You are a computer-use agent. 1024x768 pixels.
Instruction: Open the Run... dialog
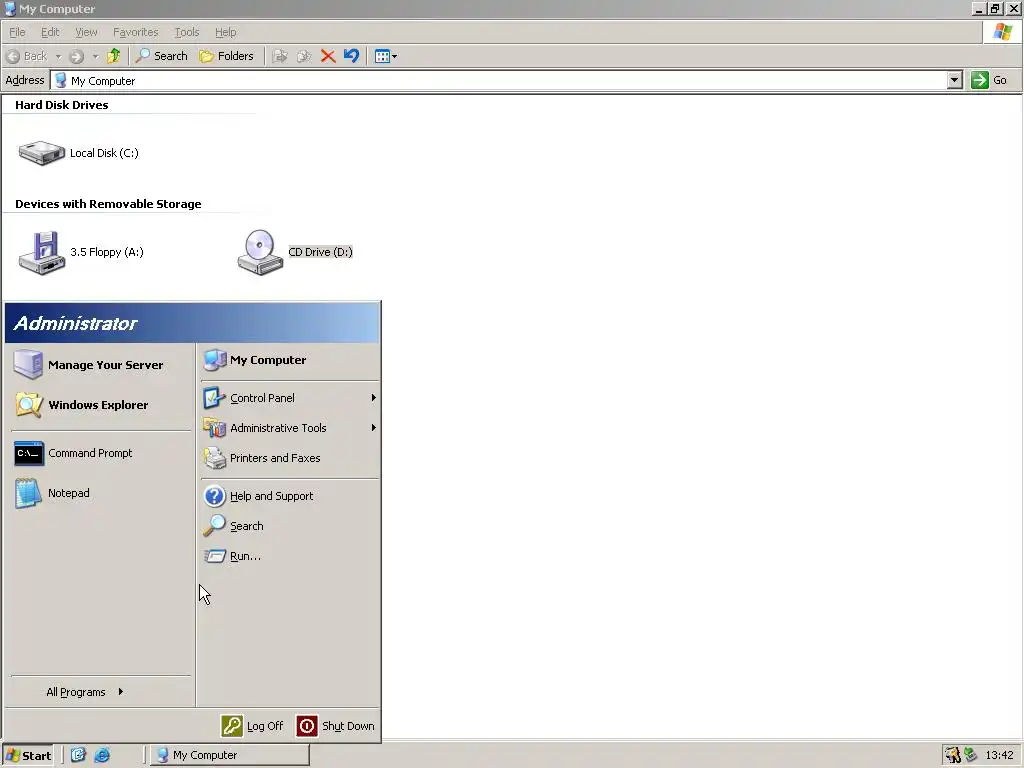[289, 556]
